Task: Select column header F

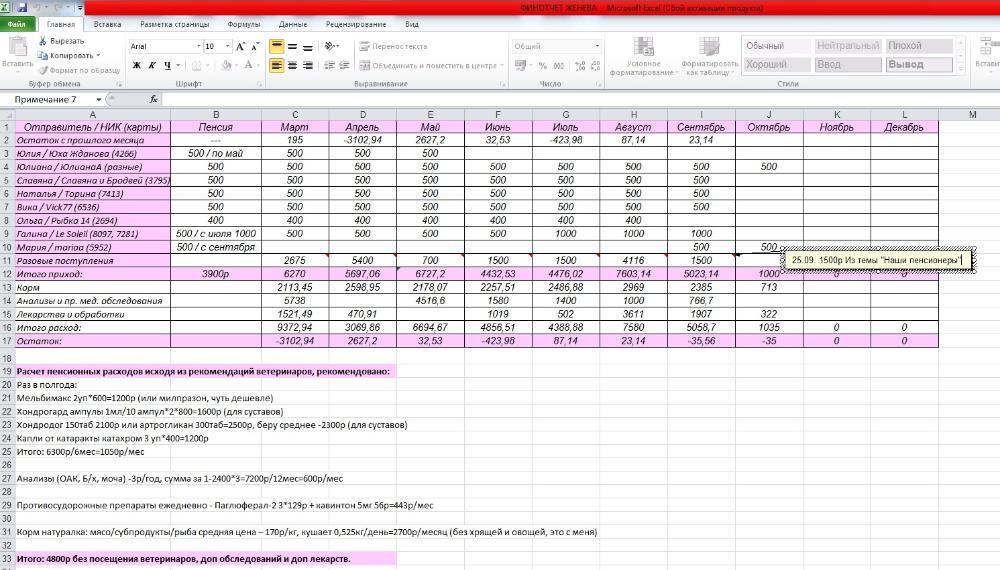Action: click(x=497, y=114)
